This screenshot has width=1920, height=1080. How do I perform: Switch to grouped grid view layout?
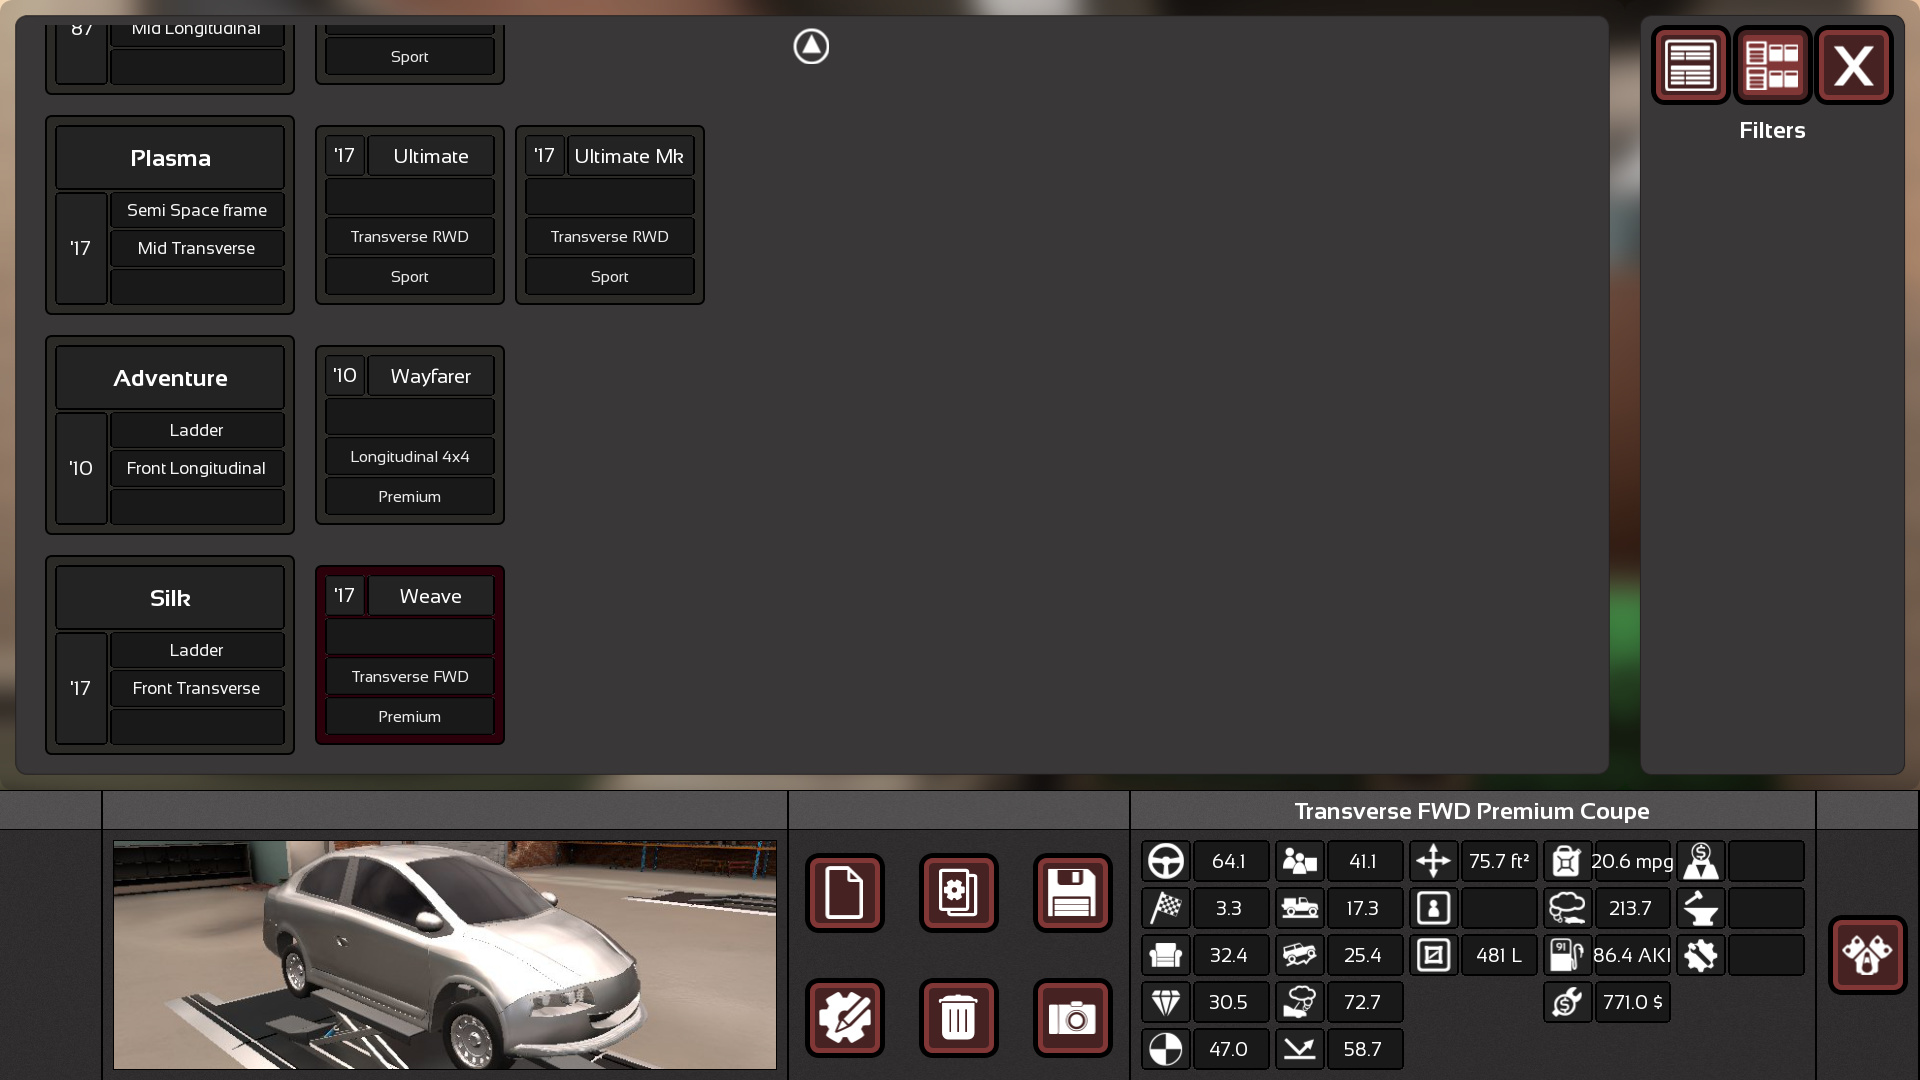(x=1772, y=66)
